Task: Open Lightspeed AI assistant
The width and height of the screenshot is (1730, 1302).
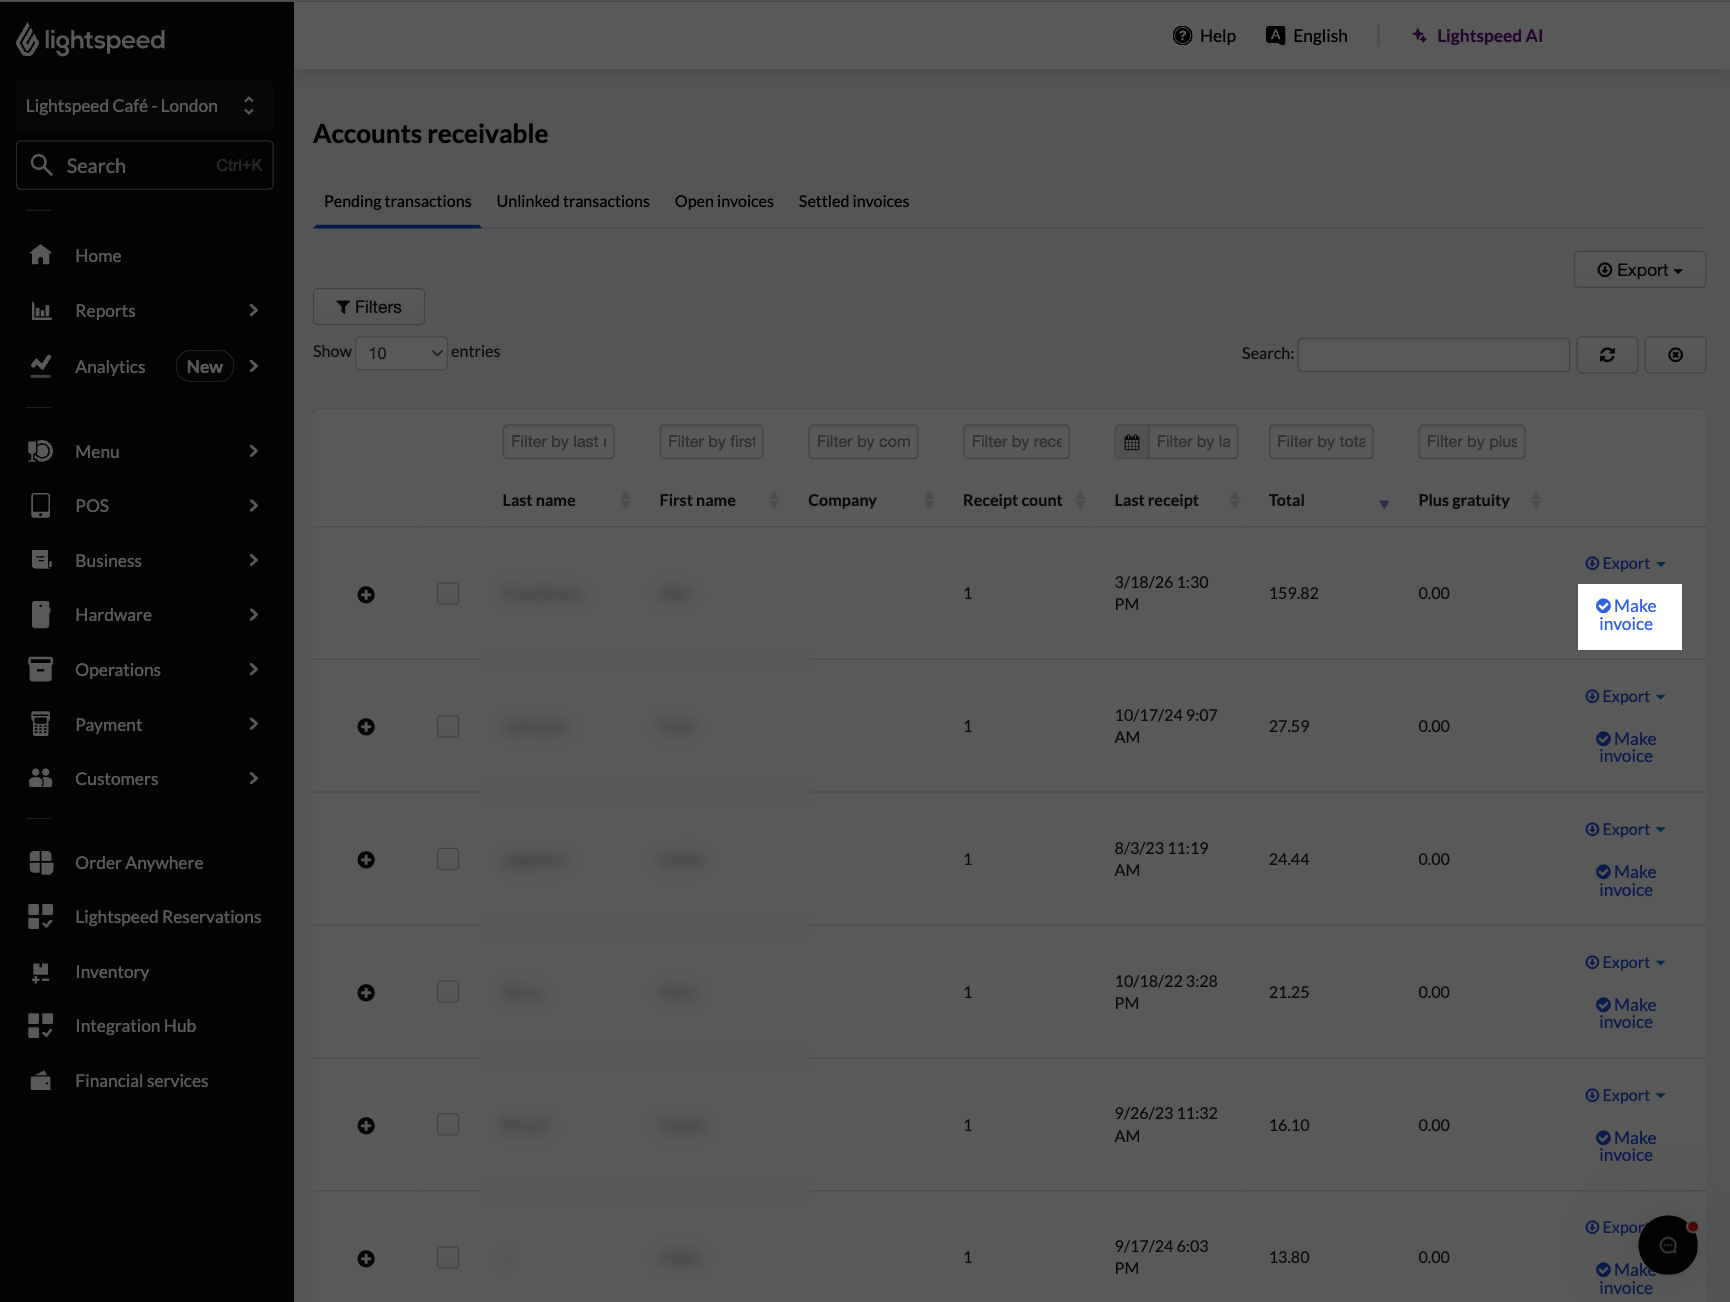Action: [1478, 35]
